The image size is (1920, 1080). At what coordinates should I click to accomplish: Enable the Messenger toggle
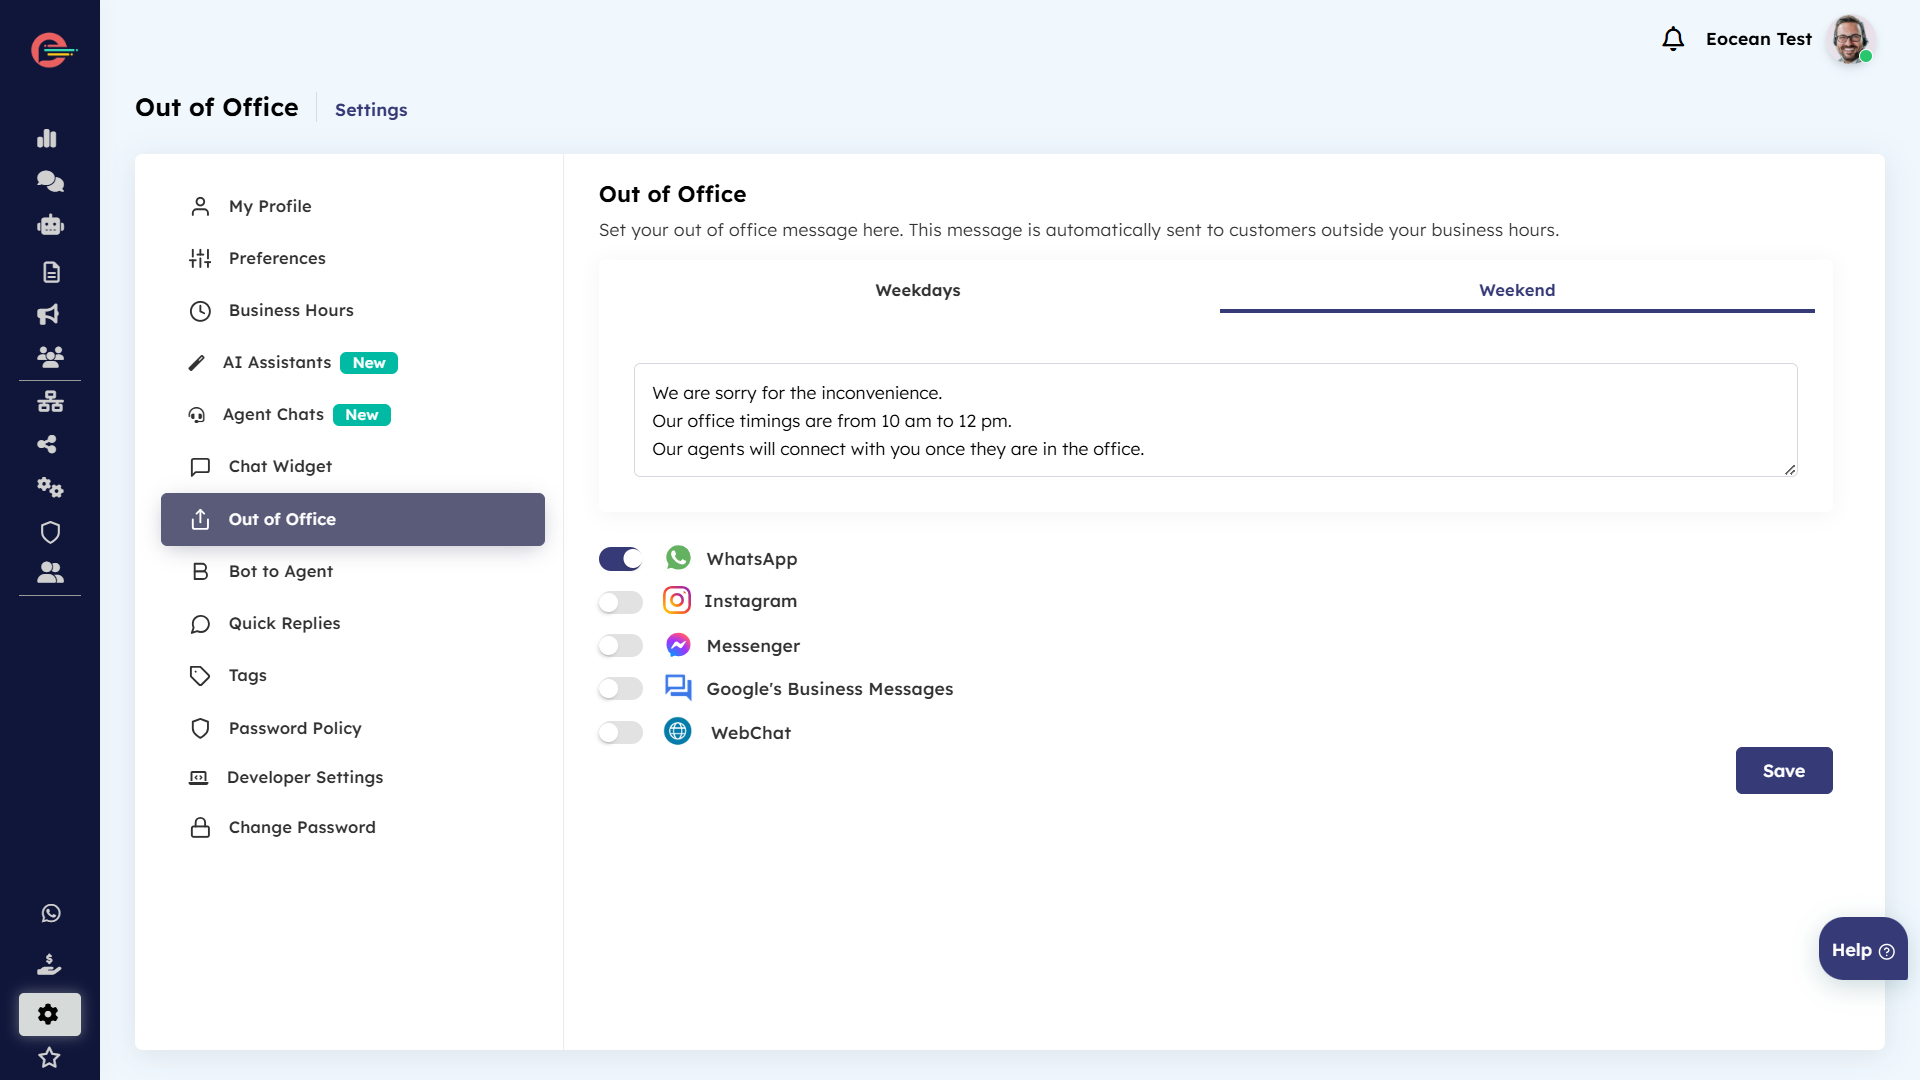(620, 646)
